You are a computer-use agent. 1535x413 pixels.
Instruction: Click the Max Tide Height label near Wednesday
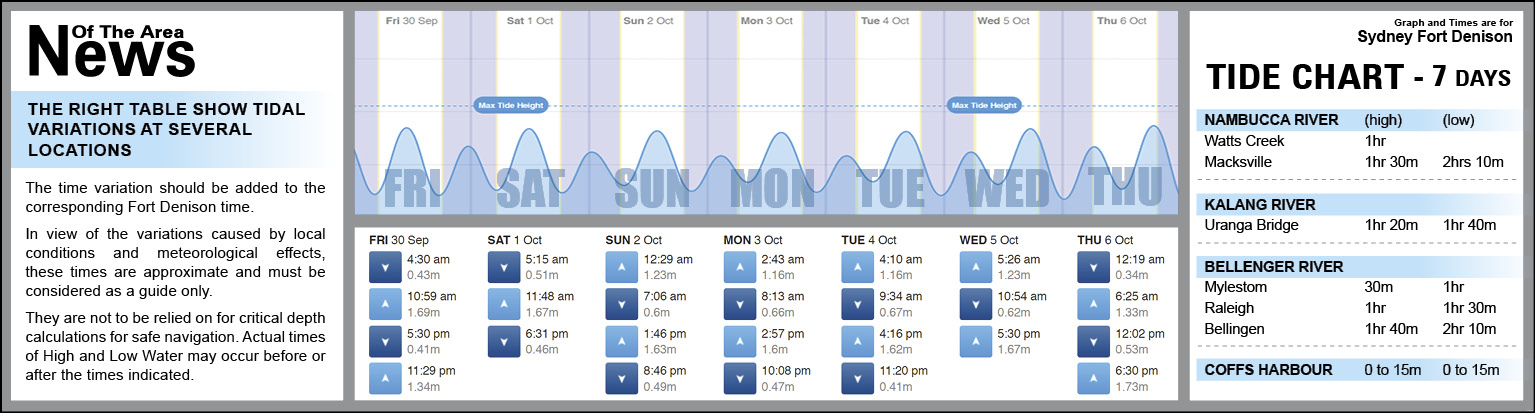[984, 105]
